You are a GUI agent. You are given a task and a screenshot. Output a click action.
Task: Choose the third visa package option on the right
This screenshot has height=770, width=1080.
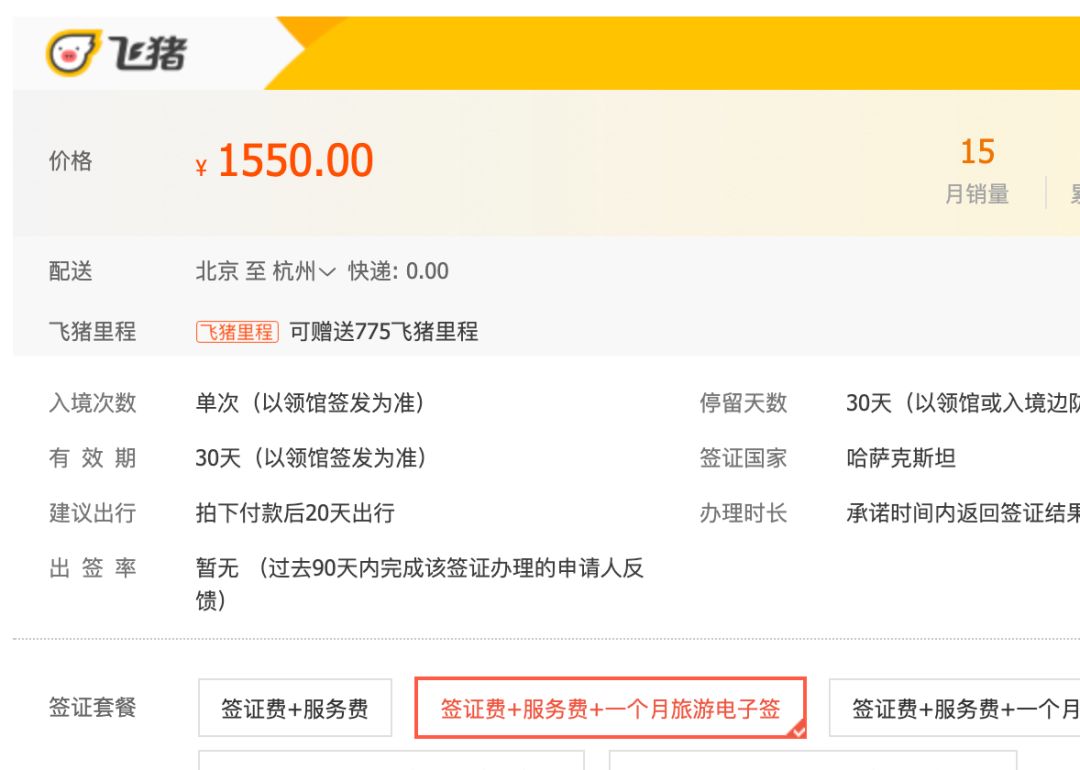point(955,708)
